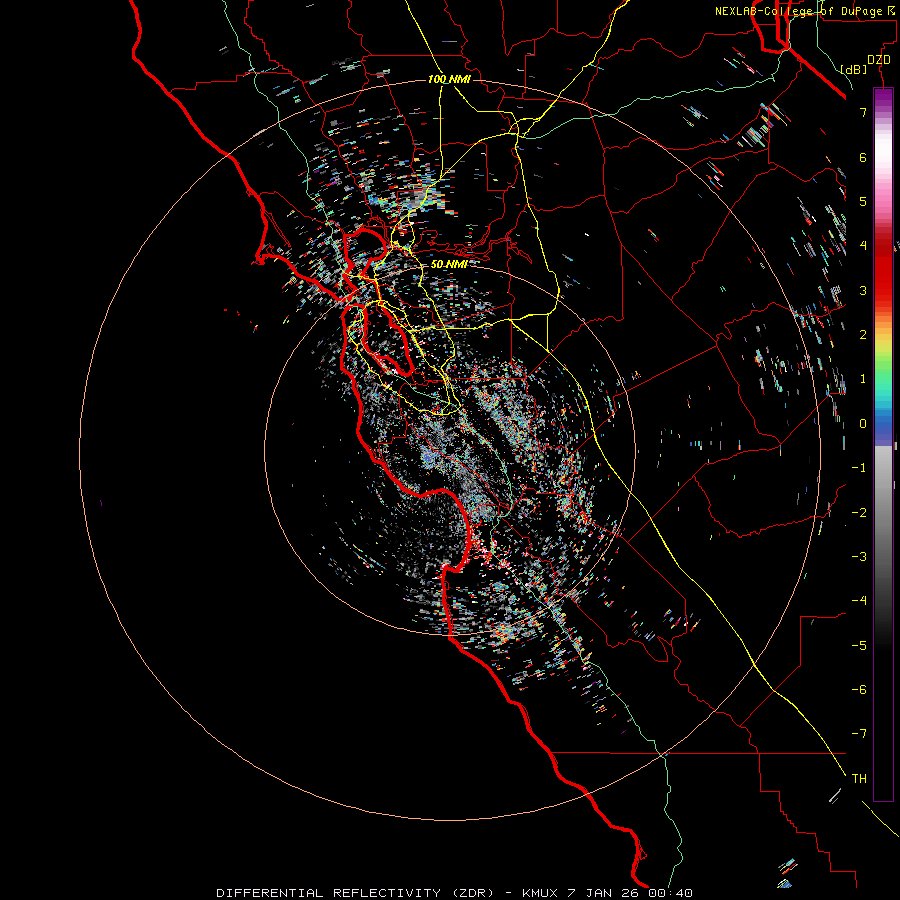Click the "100 NMI" range ring label
This screenshot has width=900, height=900.
(x=449, y=79)
